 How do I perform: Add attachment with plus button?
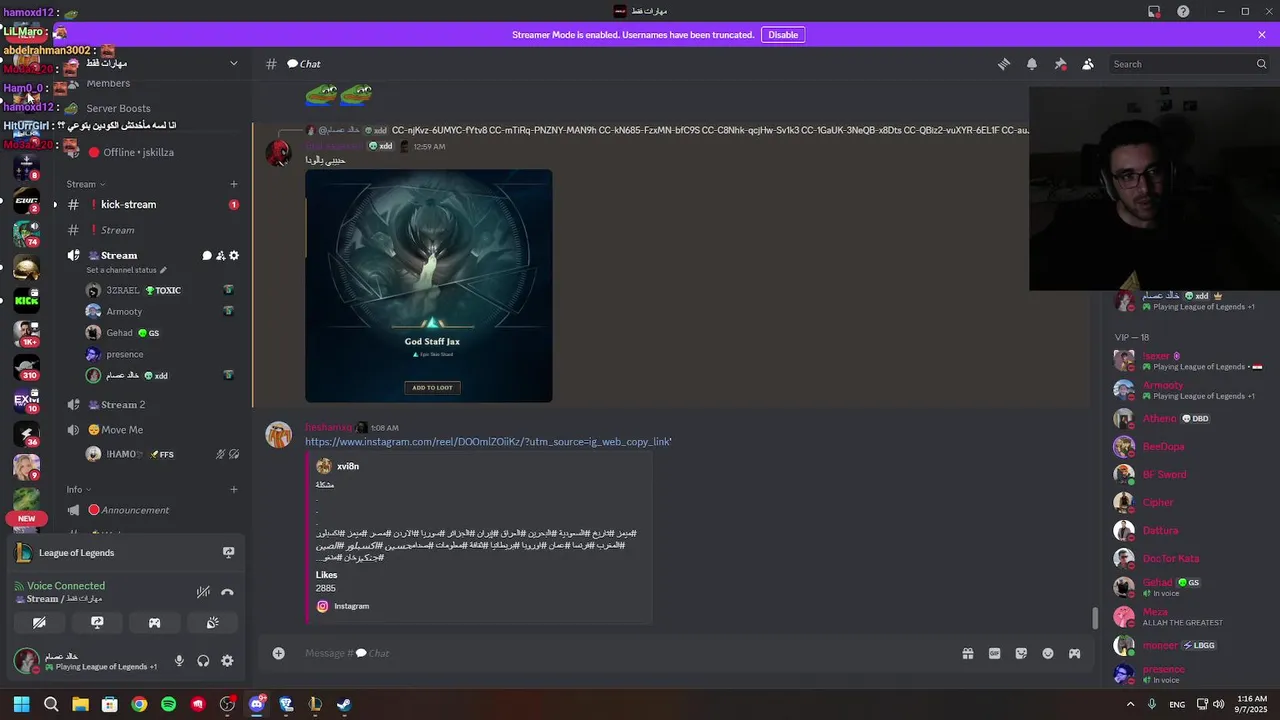coord(279,653)
